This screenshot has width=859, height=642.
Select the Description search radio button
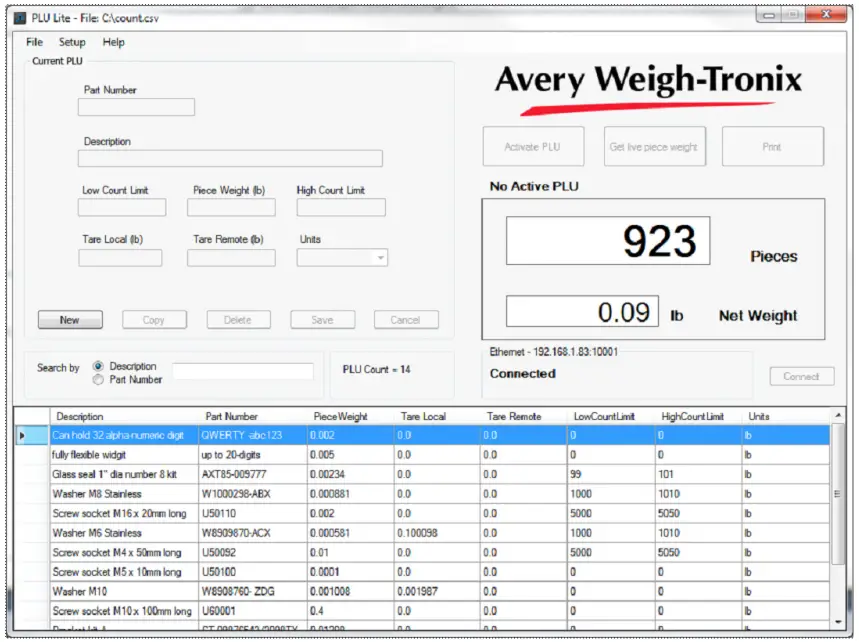click(96, 365)
